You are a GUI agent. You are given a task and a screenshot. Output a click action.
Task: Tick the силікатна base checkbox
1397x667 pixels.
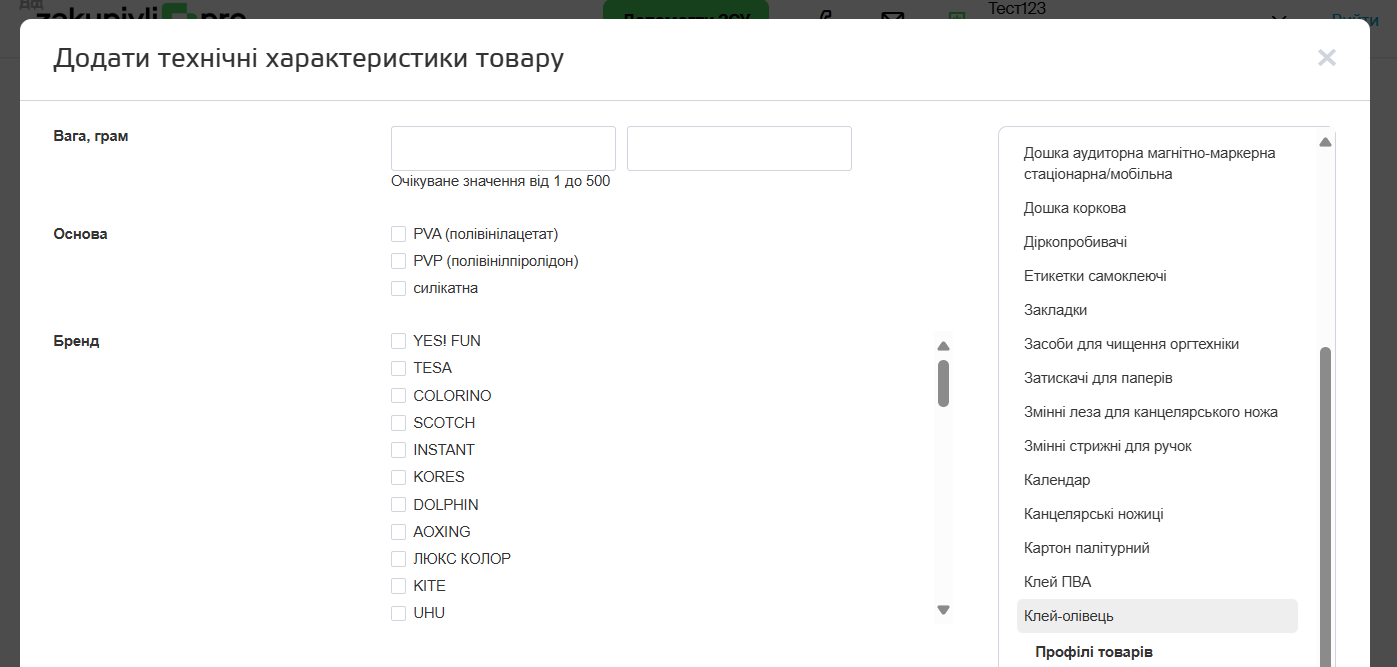point(399,289)
